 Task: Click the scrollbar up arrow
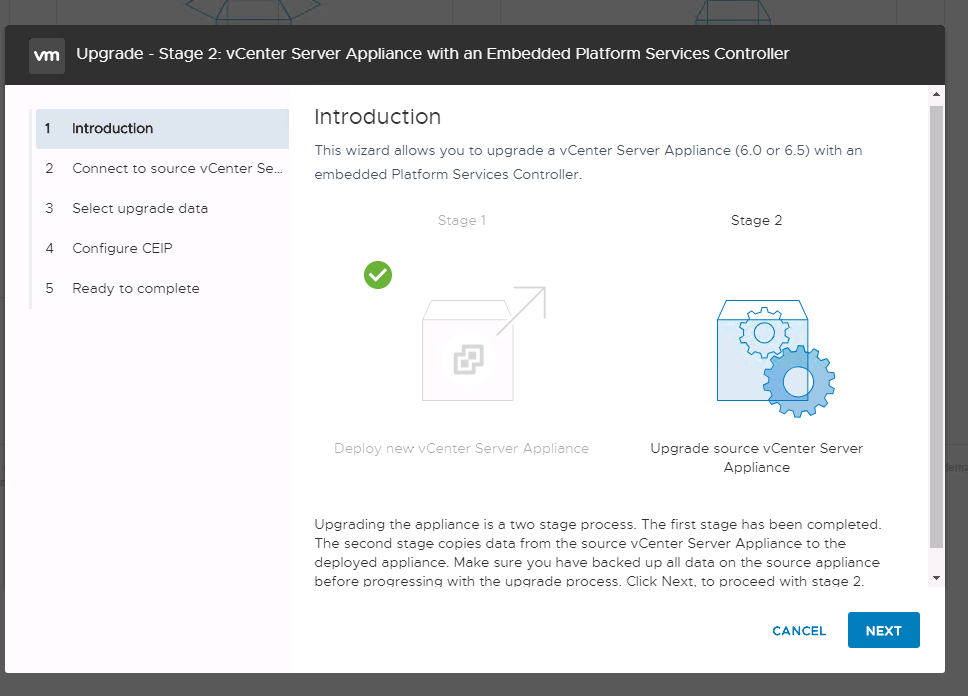937,94
